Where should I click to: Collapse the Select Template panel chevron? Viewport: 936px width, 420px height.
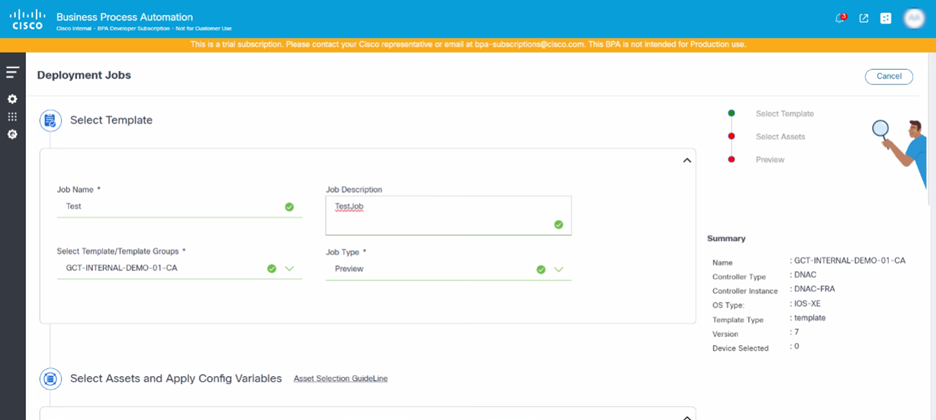(687, 160)
